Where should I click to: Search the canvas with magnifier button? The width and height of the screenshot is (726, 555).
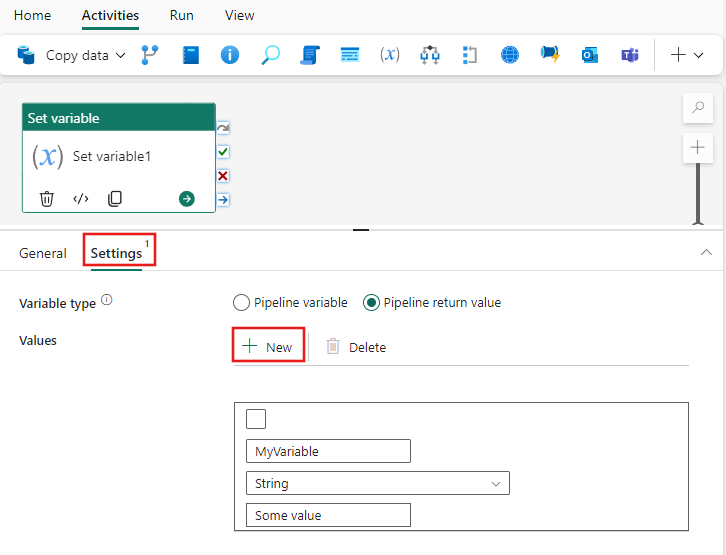[x=698, y=108]
